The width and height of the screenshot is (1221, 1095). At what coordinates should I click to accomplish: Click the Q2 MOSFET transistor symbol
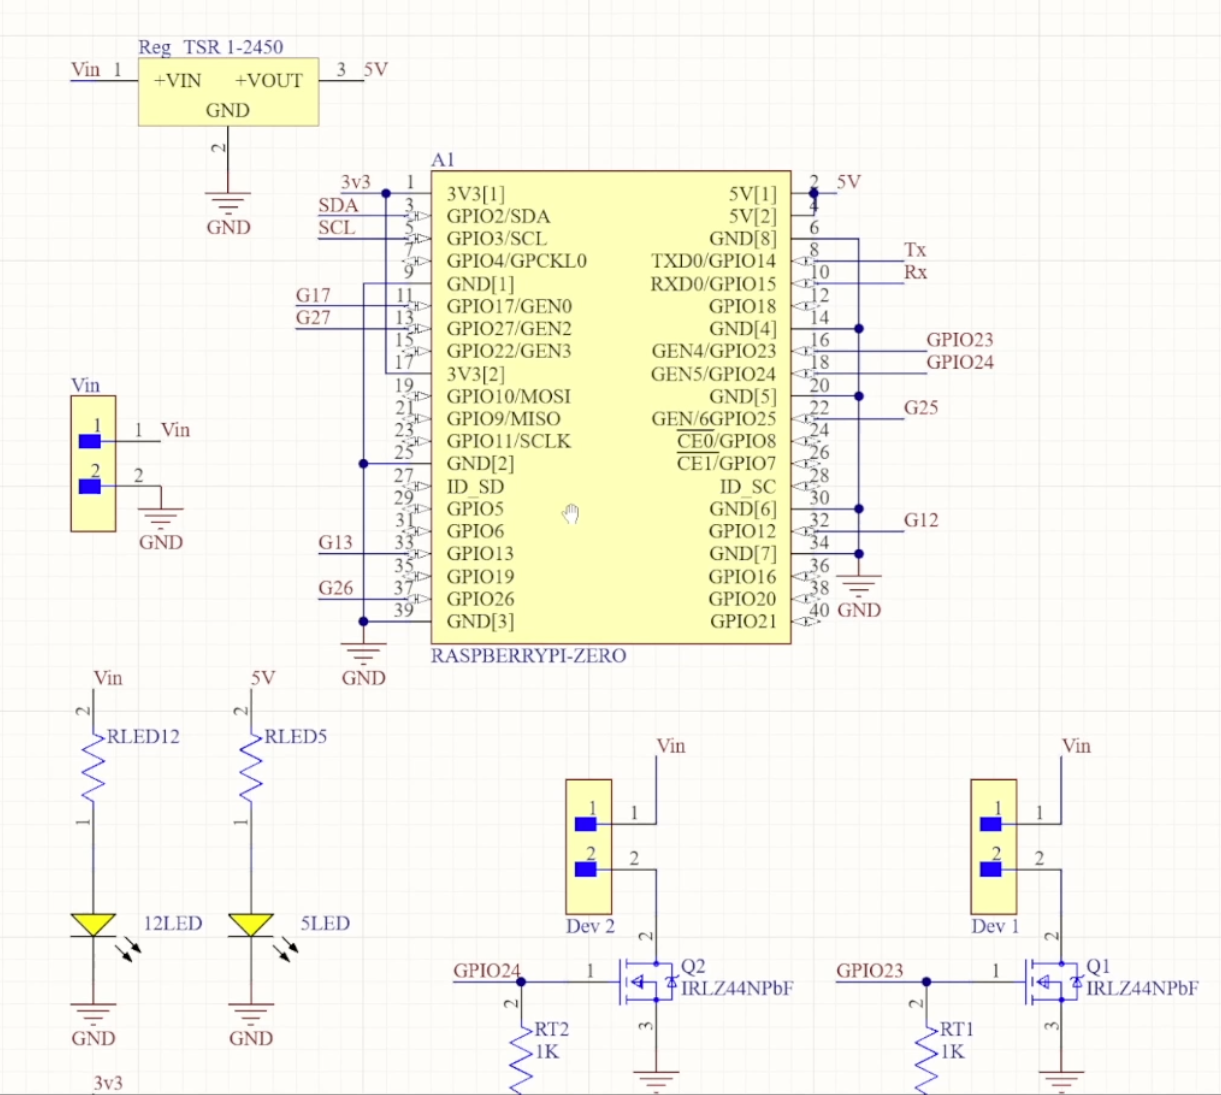tap(646, 982)
